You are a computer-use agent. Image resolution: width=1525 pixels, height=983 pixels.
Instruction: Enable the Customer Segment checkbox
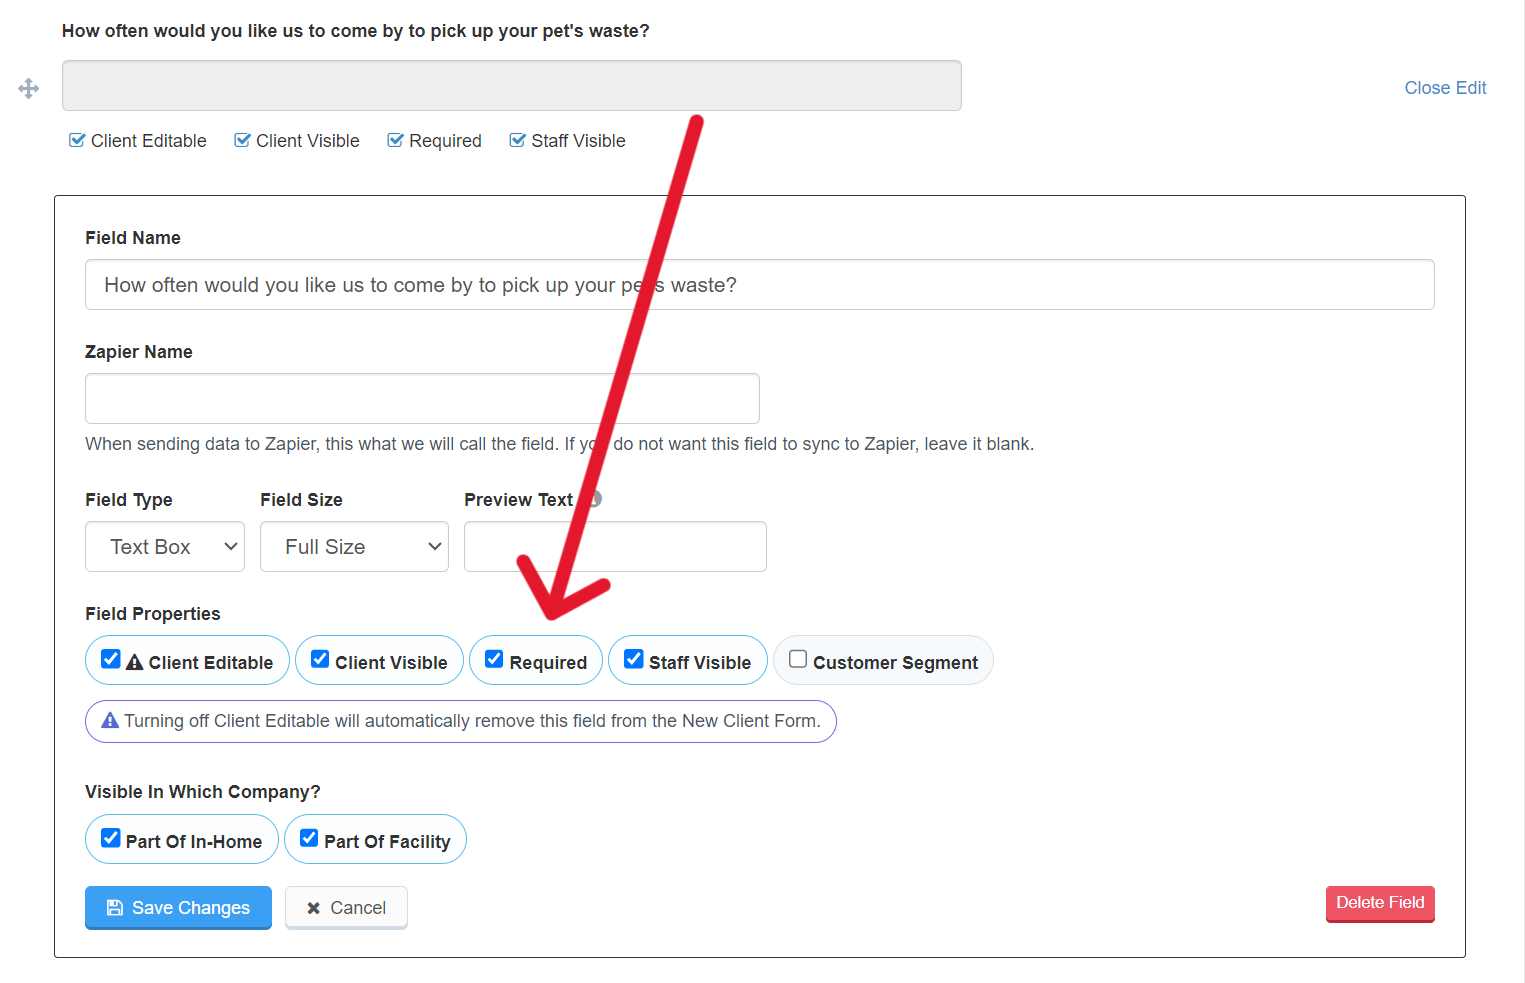[798, 659]
